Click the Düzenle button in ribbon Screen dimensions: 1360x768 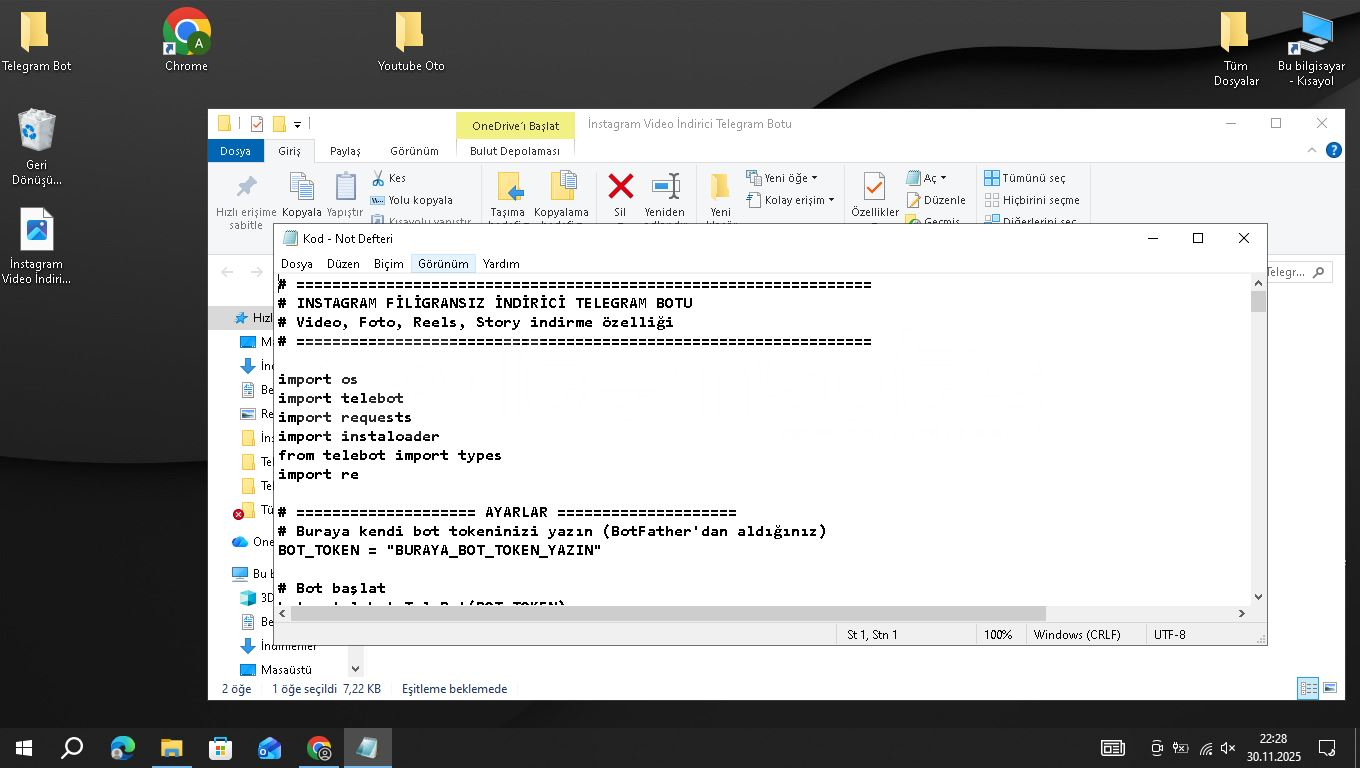coord(936,200)
